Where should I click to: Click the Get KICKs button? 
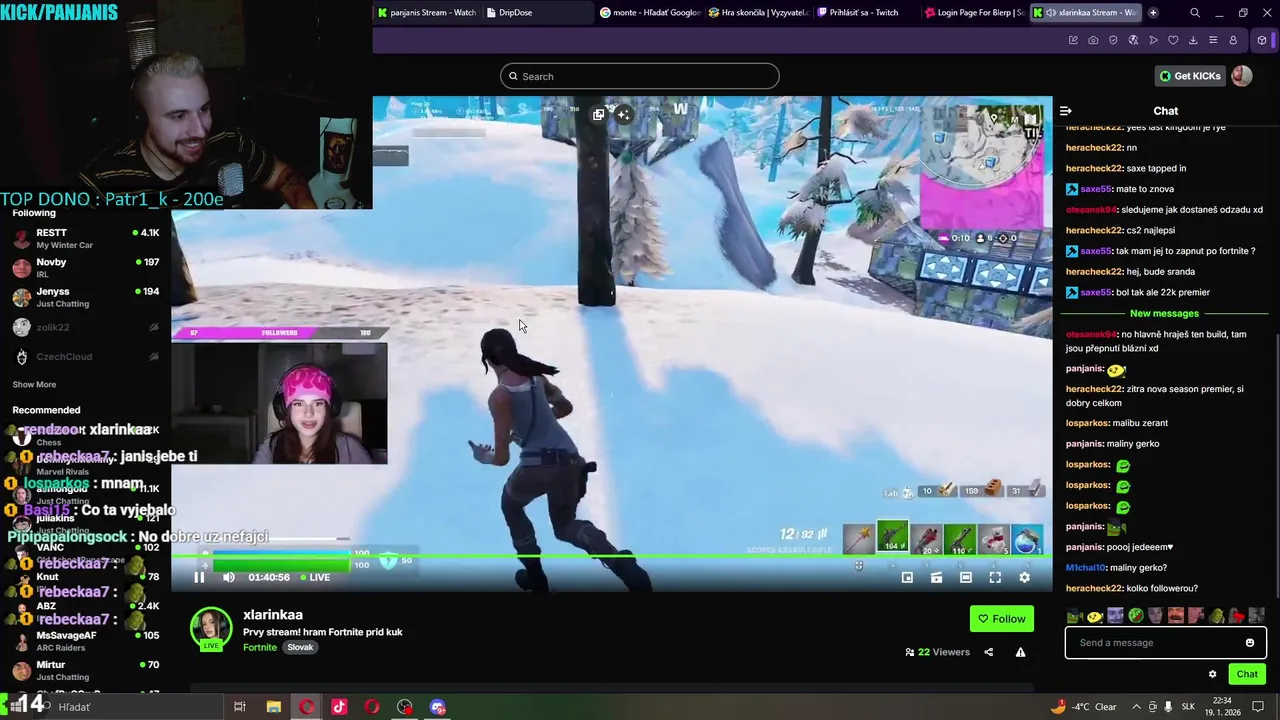(x=1189, y=76)
